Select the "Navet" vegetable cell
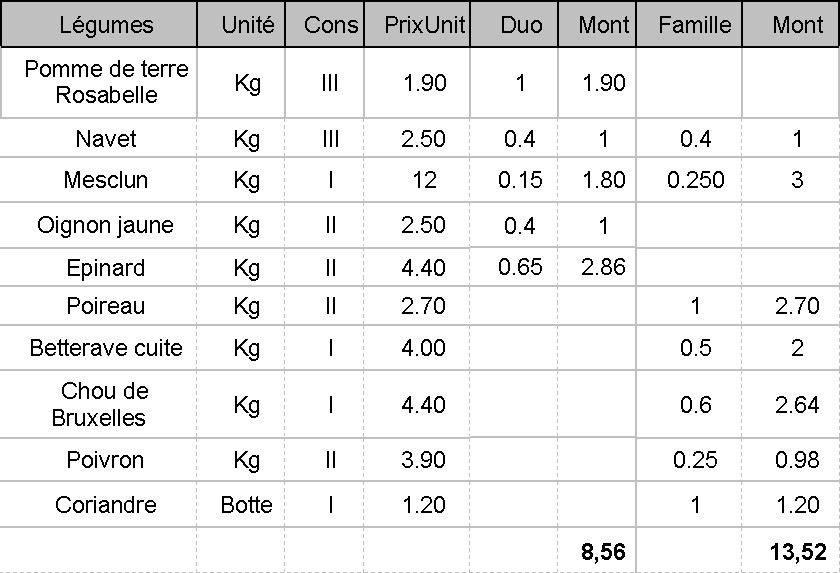The image size is (840, 573). click(106, 139)
